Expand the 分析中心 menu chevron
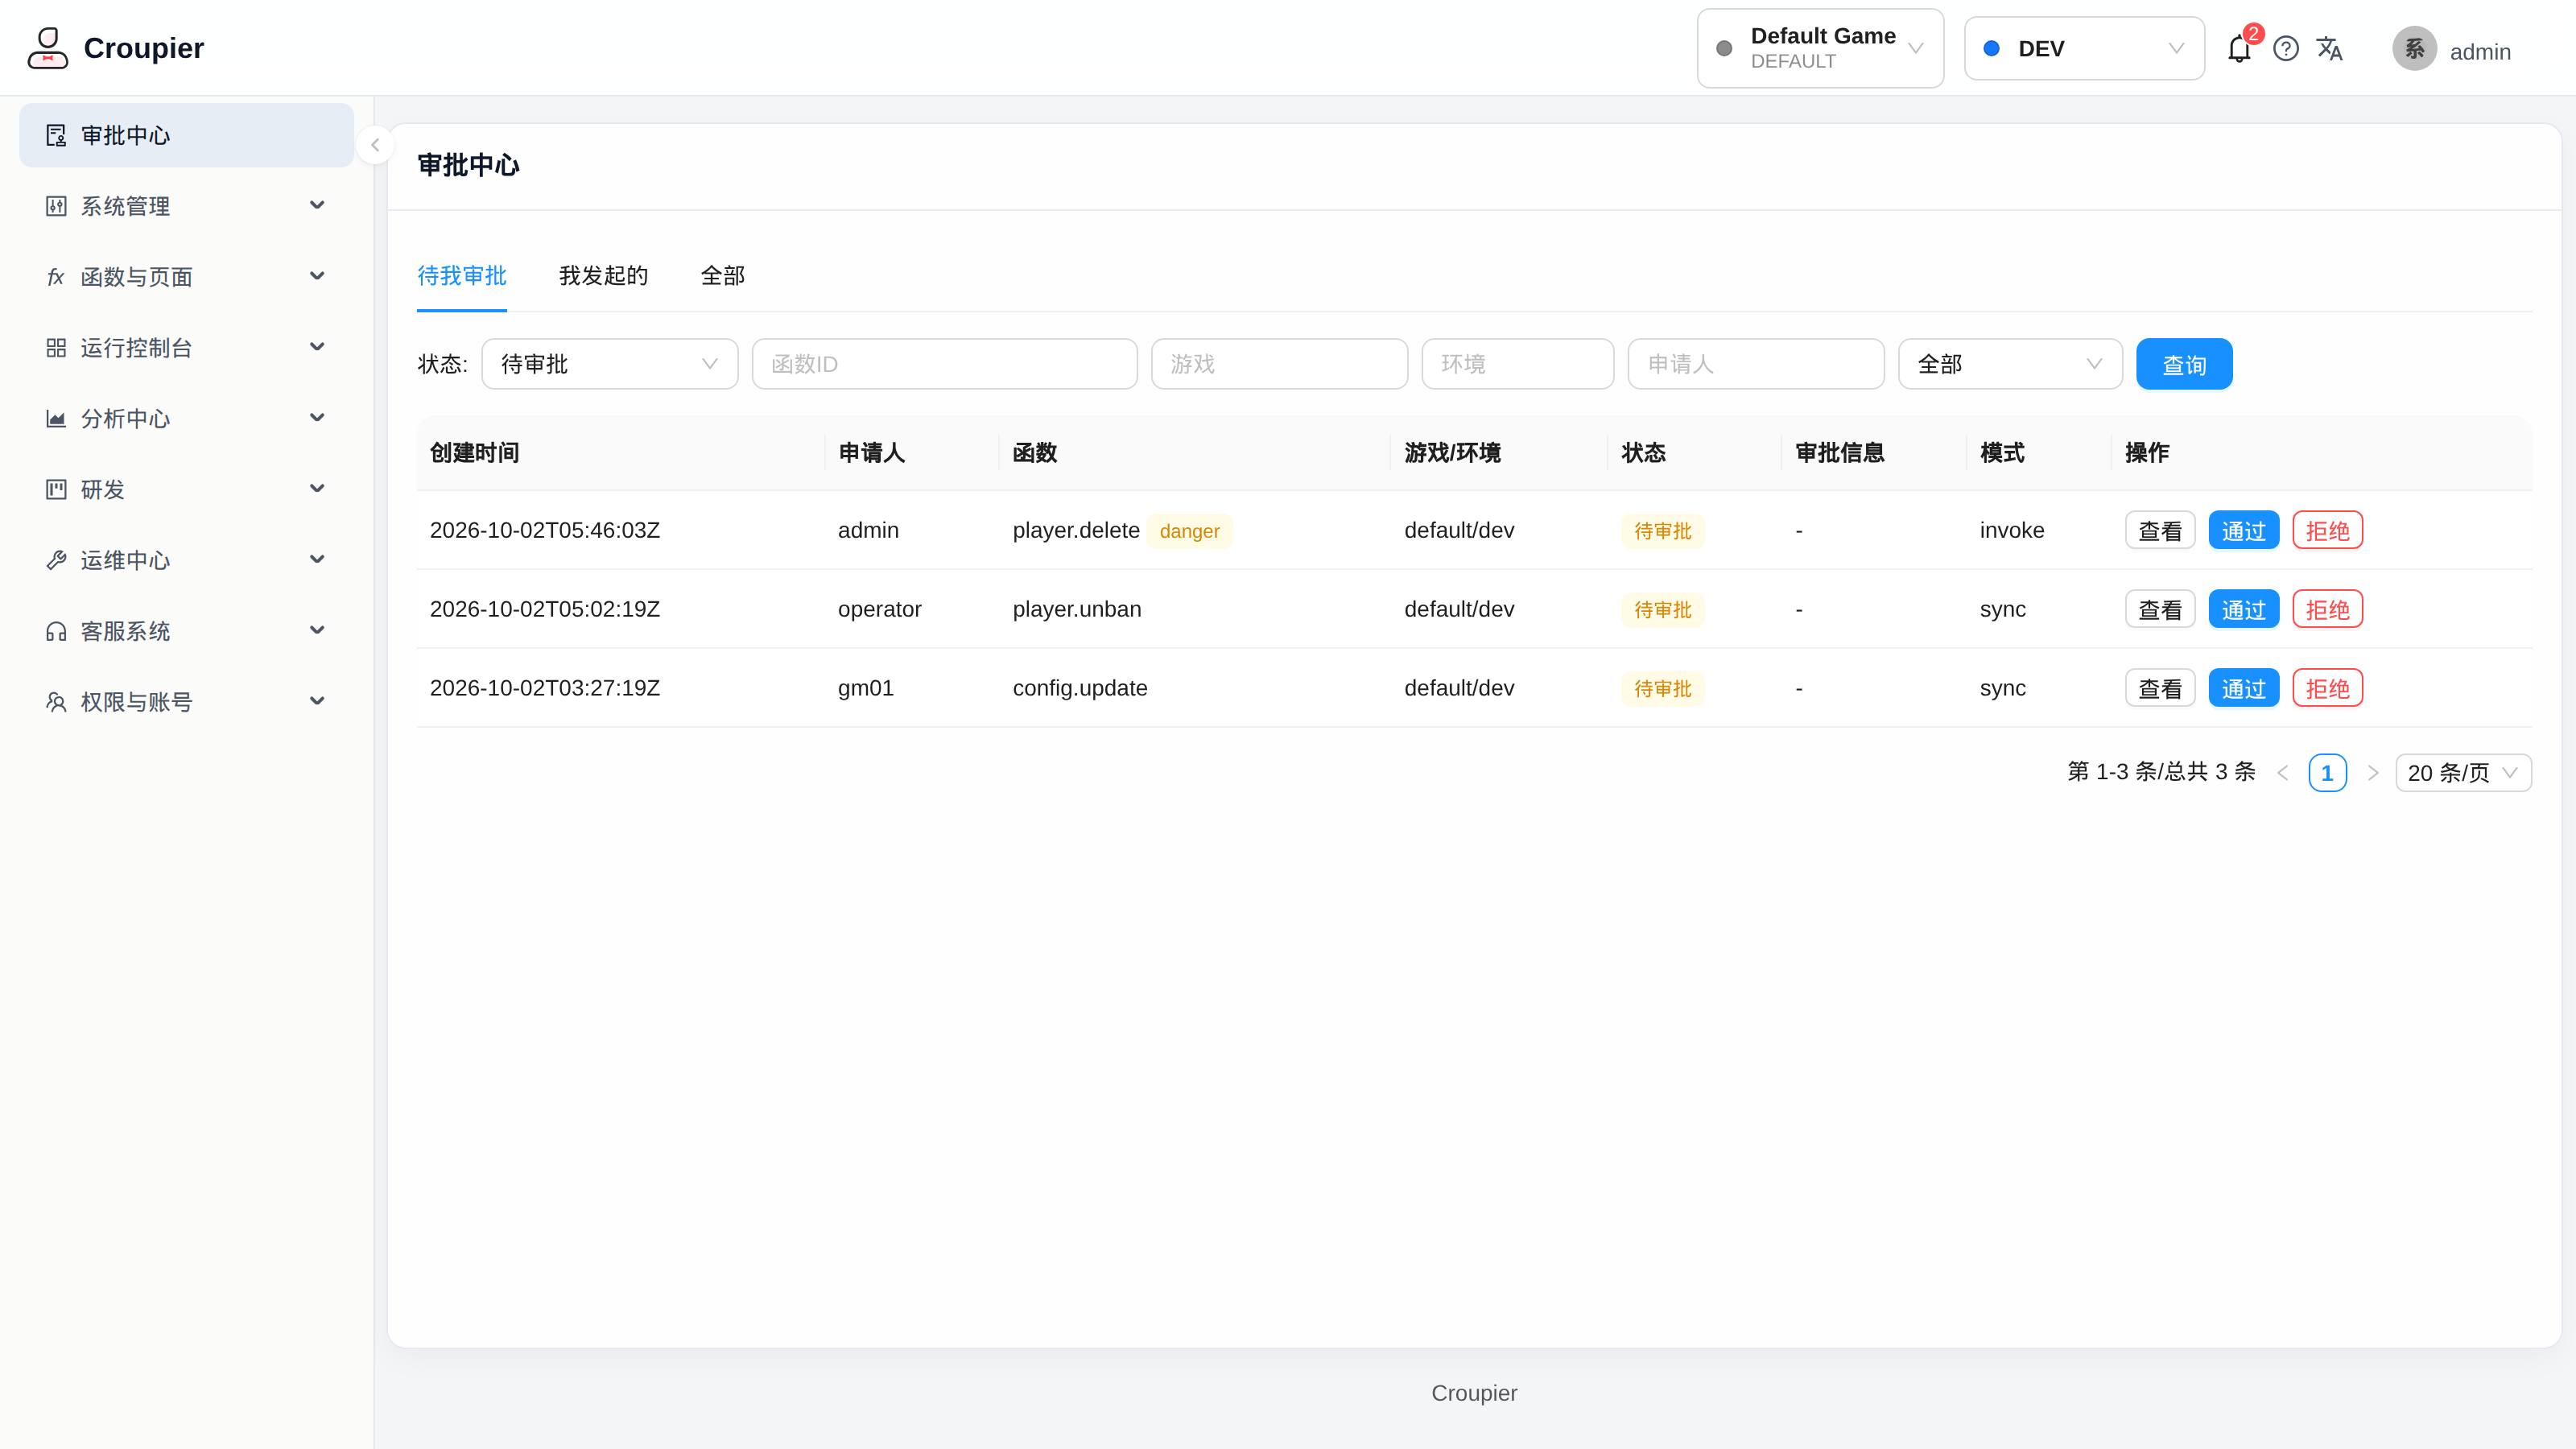Viewport: 2576px width, 1449px height. (317, 419)
